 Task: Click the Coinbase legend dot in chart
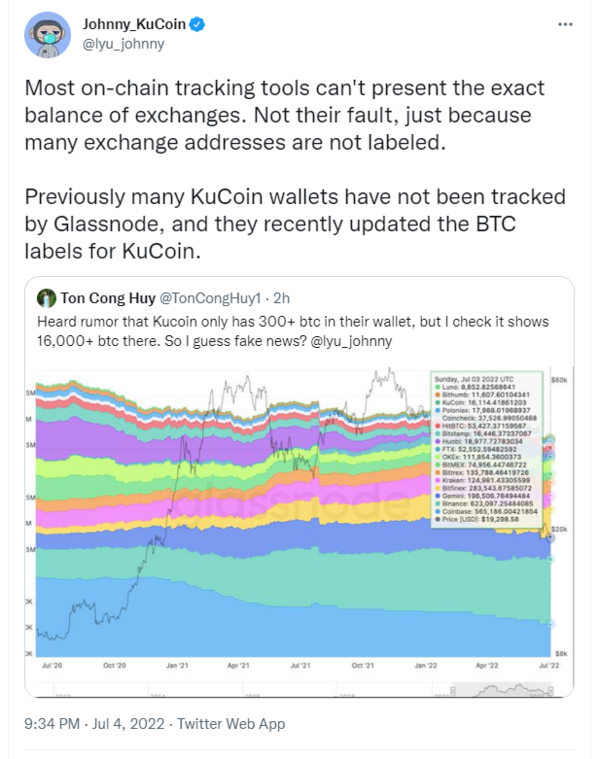pyautogui.click(x=437, y=511)
